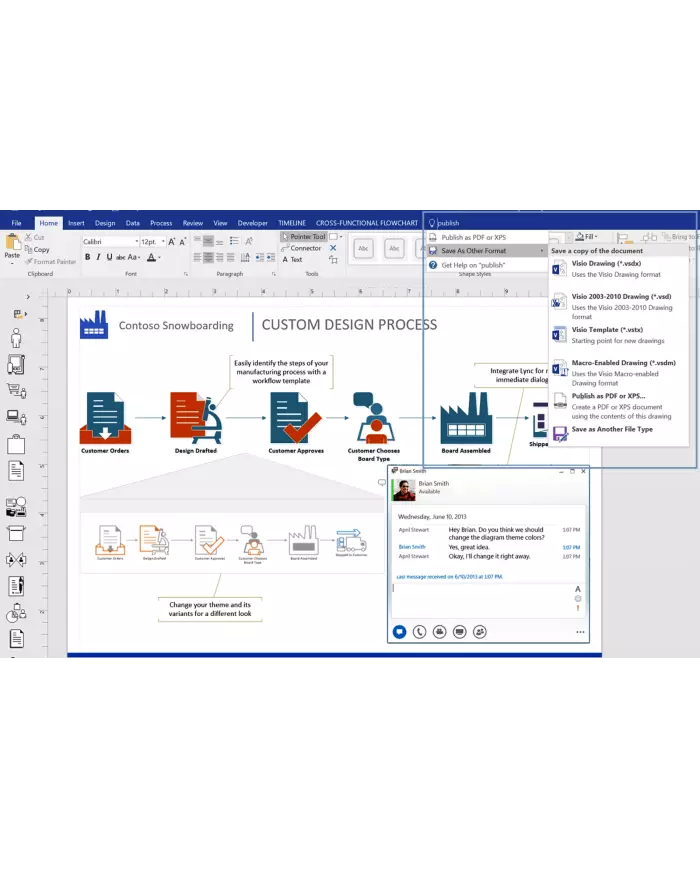Click the Customer Approves shape in diagram

pyautogui.click(x=296, y=417)
